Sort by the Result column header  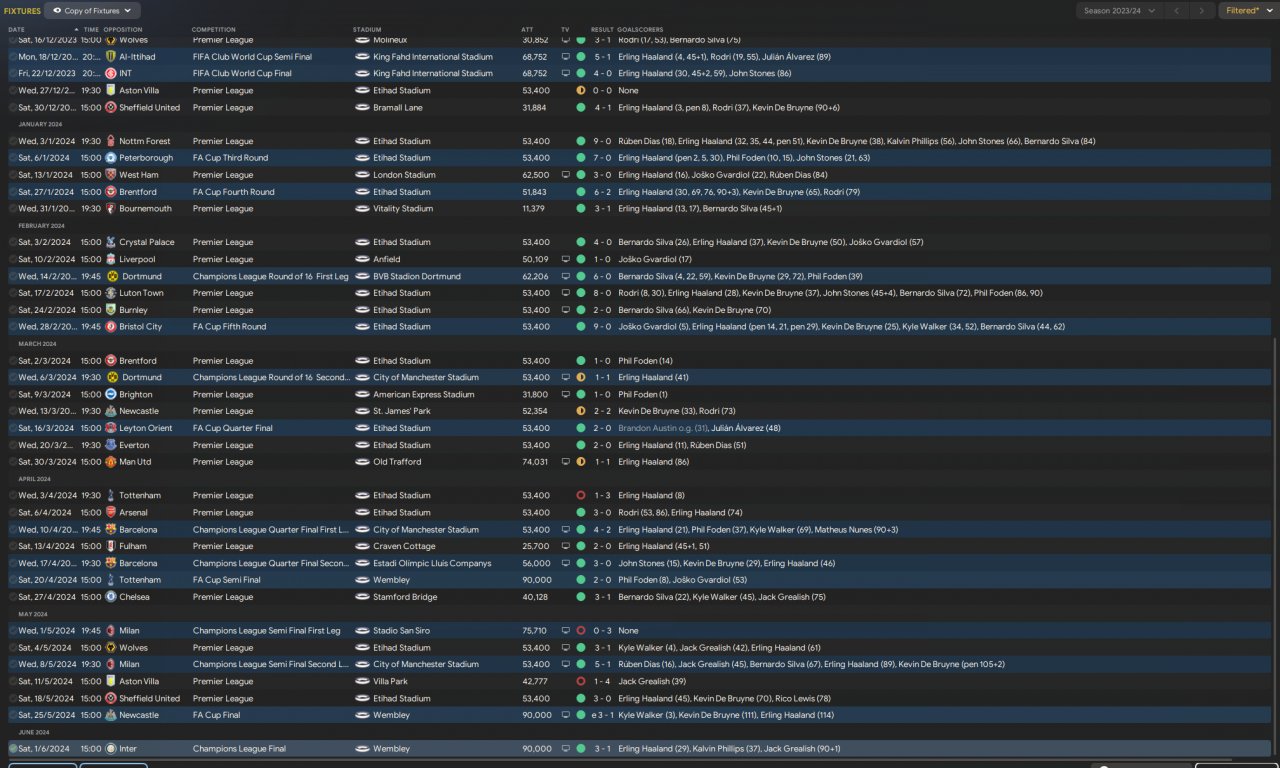[602, 29]
